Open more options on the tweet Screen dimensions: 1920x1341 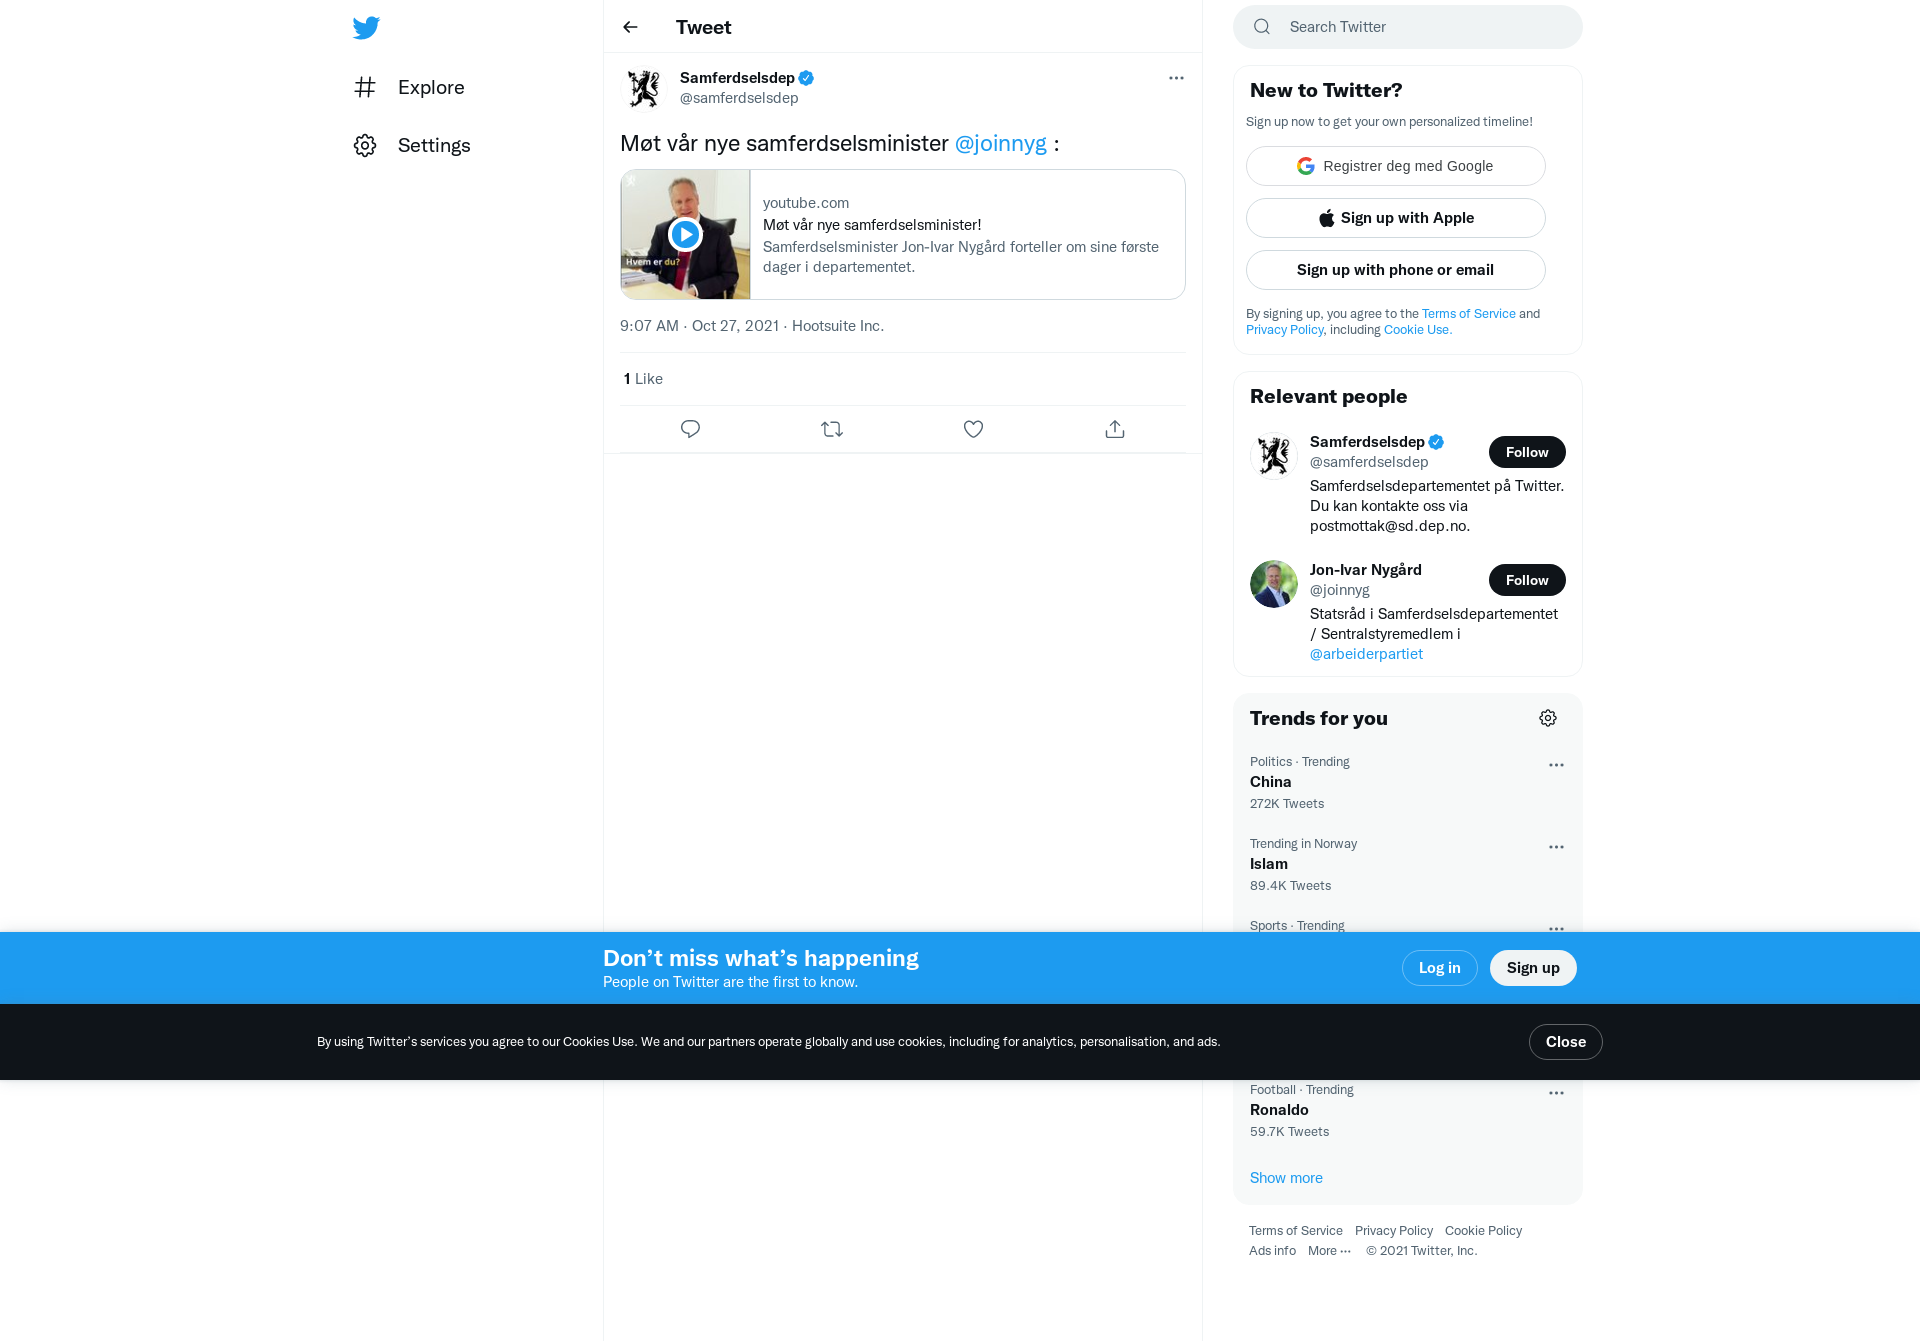click(1176, 78)
